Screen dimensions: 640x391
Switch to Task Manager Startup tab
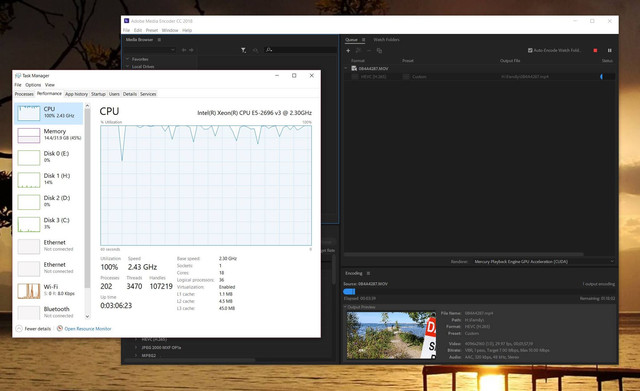tap(98, 94)
